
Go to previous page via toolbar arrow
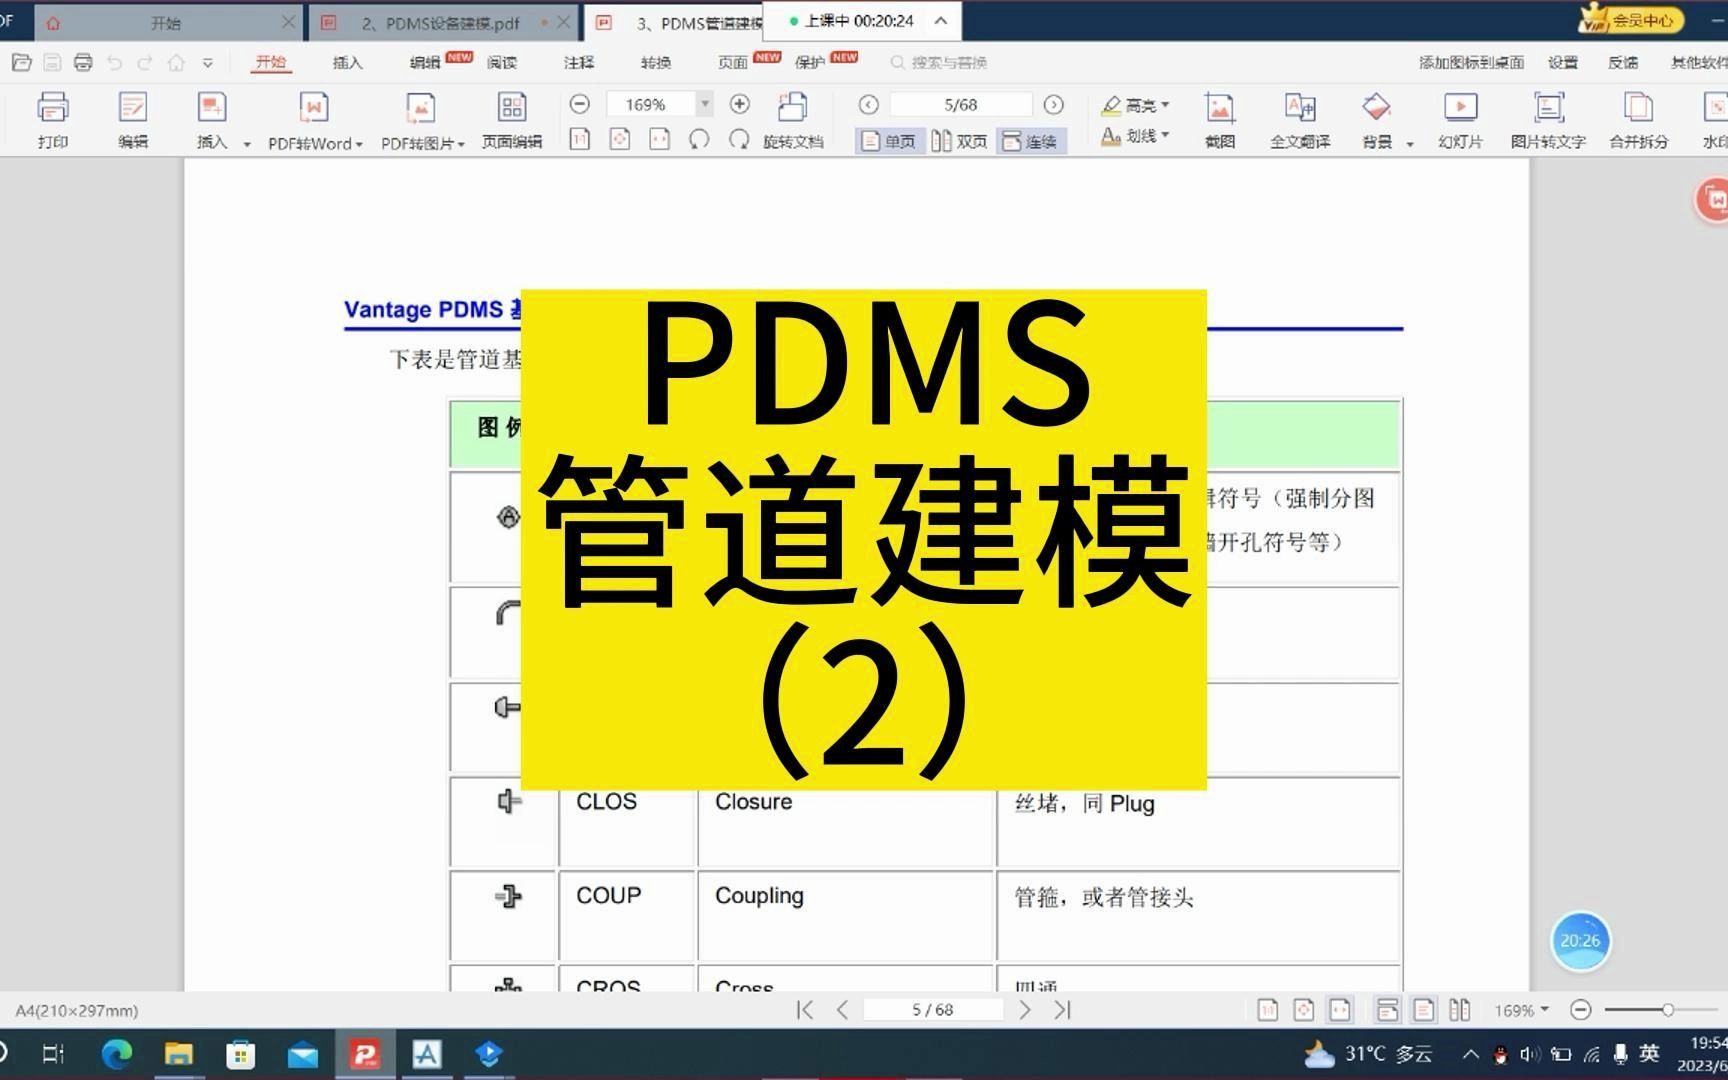point(868,104)
